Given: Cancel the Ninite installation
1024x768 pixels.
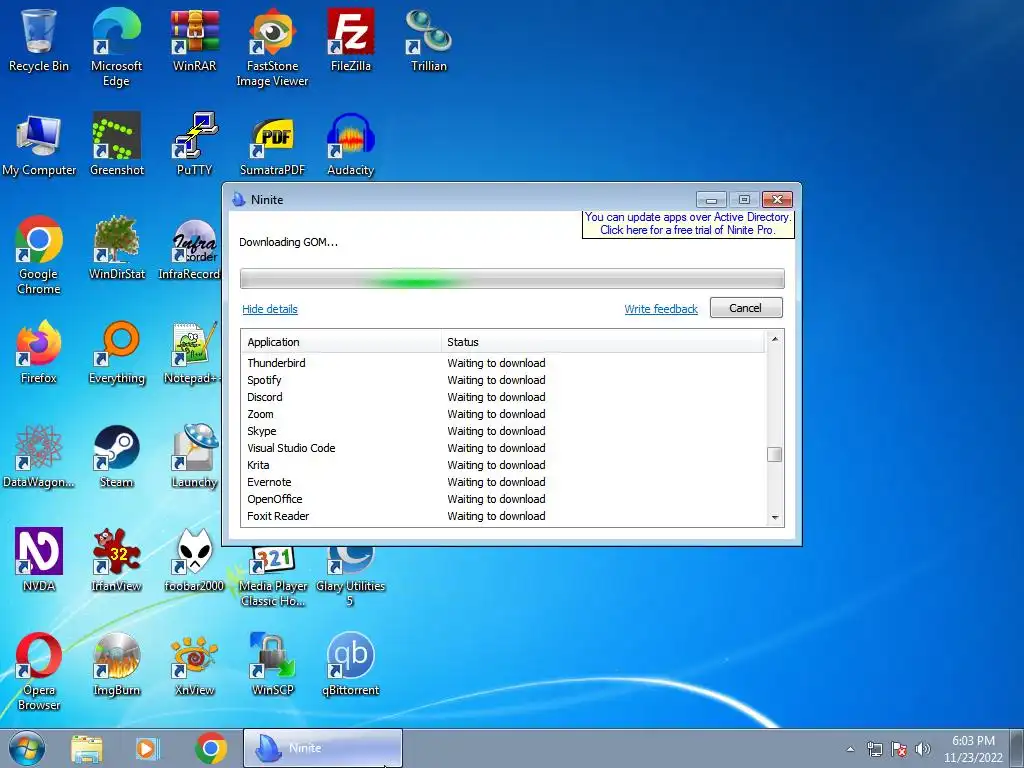Looking at the screenshot, I should (746, 308).
